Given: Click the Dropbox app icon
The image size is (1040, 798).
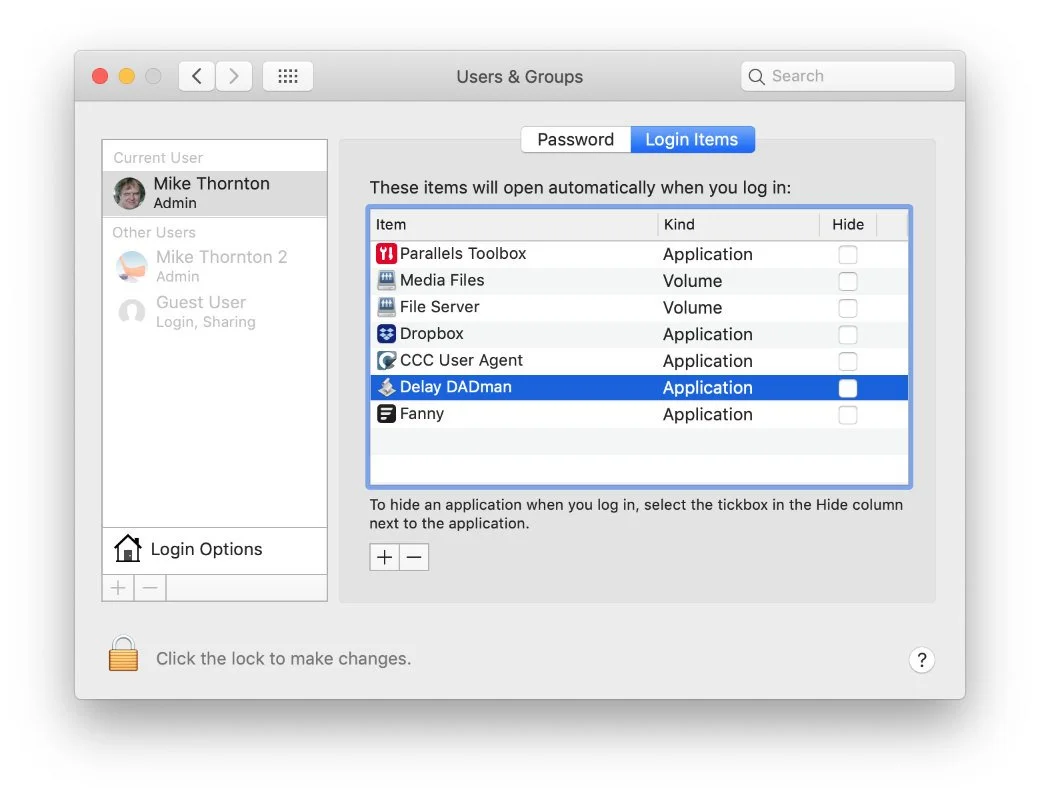Looking at the screenshot, I should (x=386, y=334).
